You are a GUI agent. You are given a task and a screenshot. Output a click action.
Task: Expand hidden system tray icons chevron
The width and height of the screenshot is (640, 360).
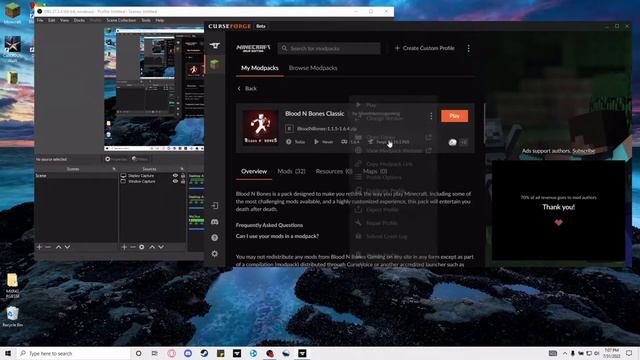coord(565,353)
